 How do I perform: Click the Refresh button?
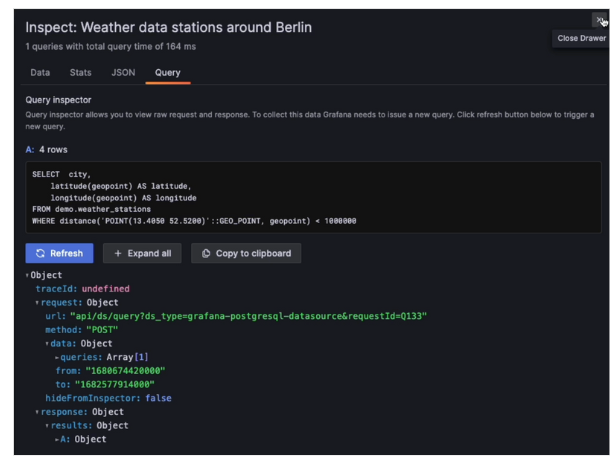pos(59,253)
